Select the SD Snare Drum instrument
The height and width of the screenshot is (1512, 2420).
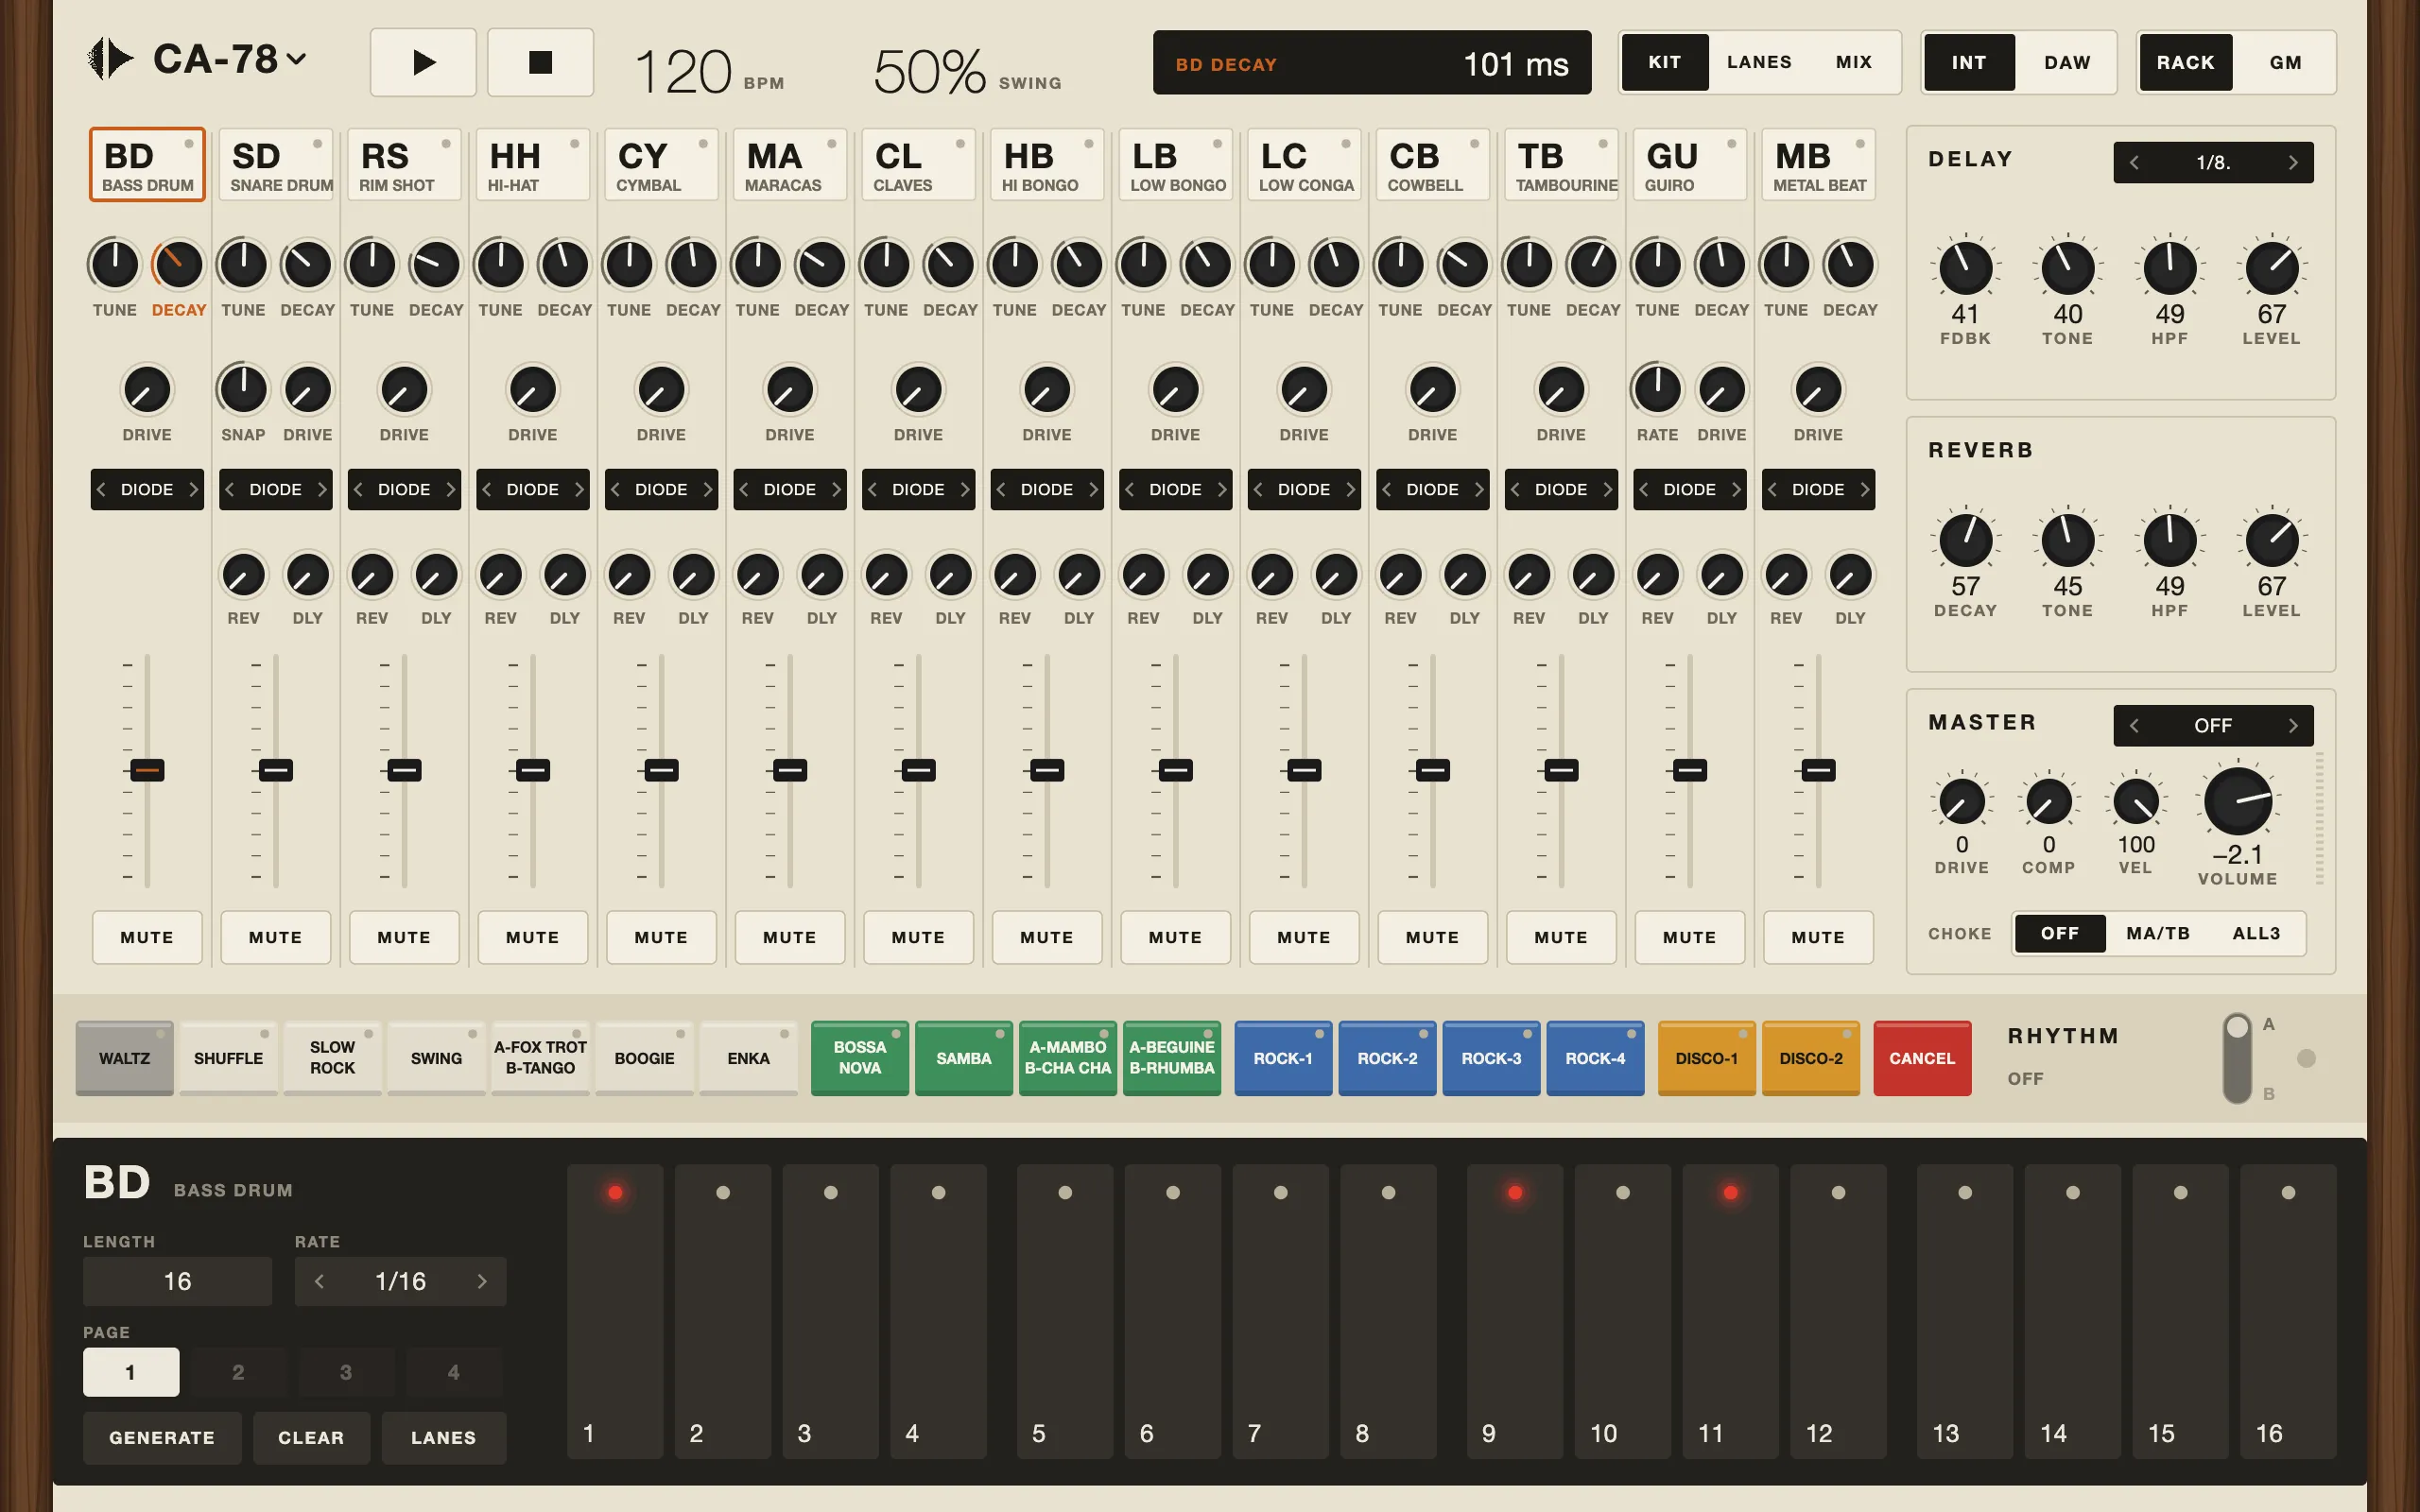point(276,165)
